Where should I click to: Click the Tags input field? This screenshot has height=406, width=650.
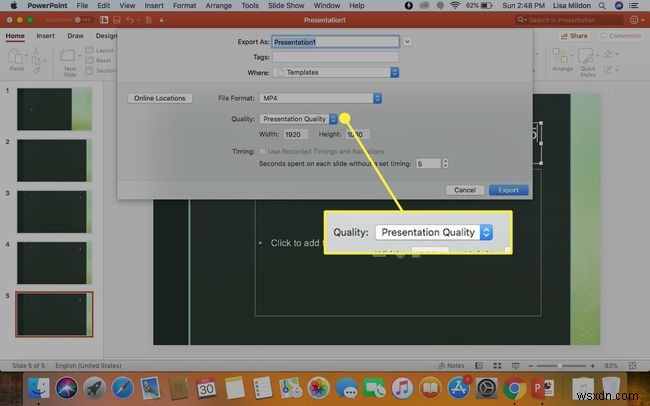(336, 57)
